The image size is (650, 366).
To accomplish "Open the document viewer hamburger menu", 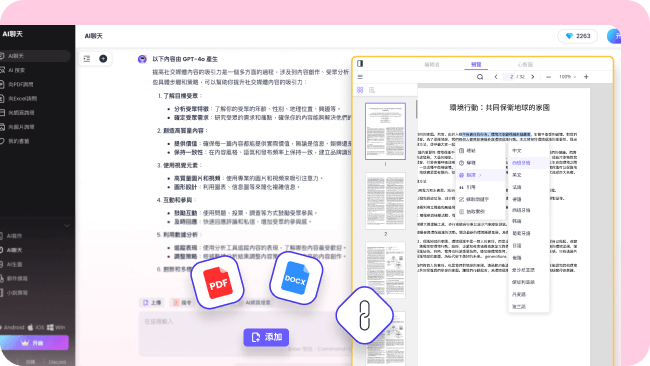I will tap(360, 77).
